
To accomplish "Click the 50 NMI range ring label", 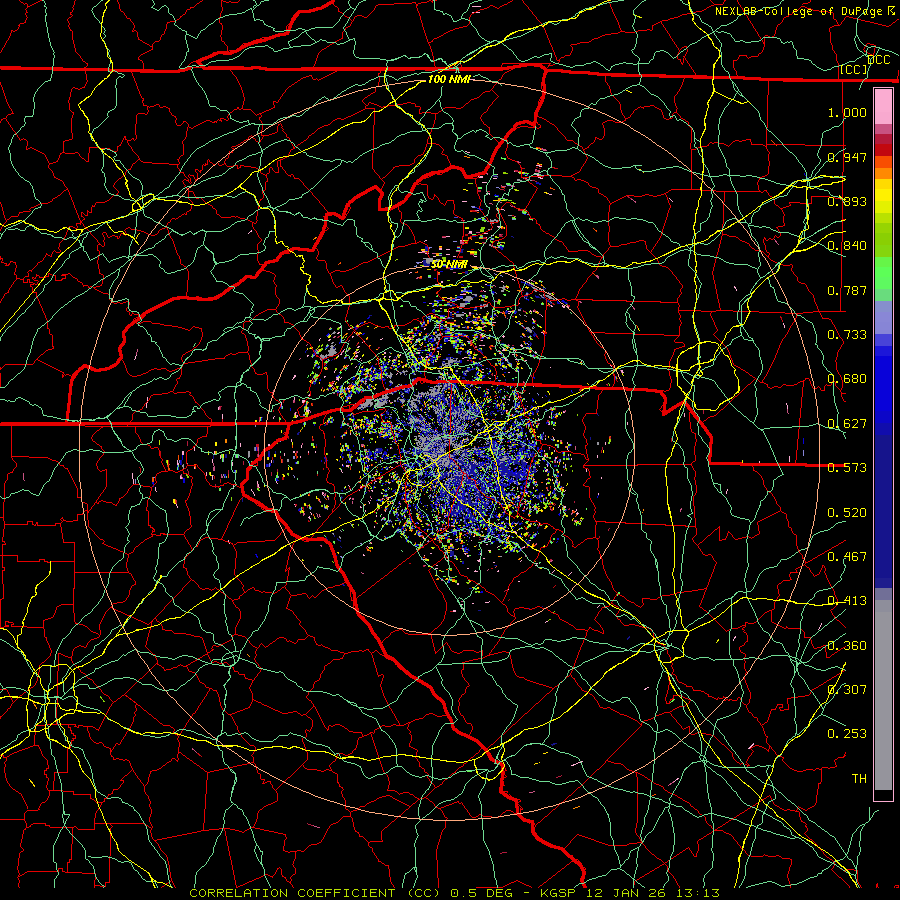I will 449,265.
